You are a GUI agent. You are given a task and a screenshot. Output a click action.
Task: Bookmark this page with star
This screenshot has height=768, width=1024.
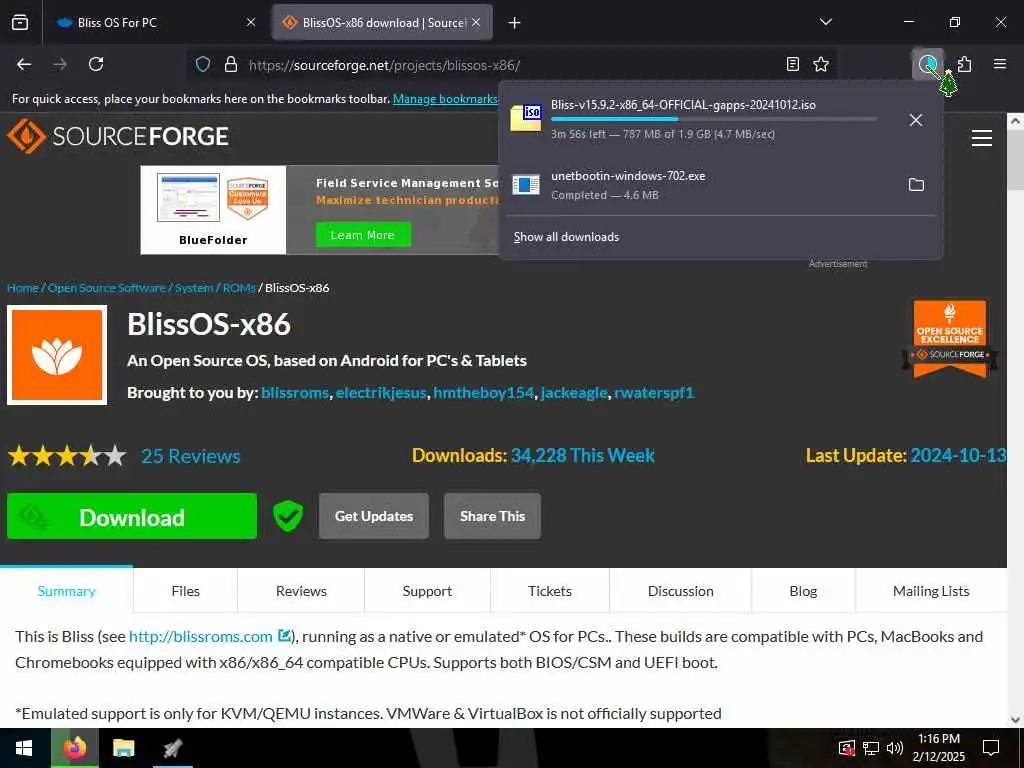[x=821, y=64]
